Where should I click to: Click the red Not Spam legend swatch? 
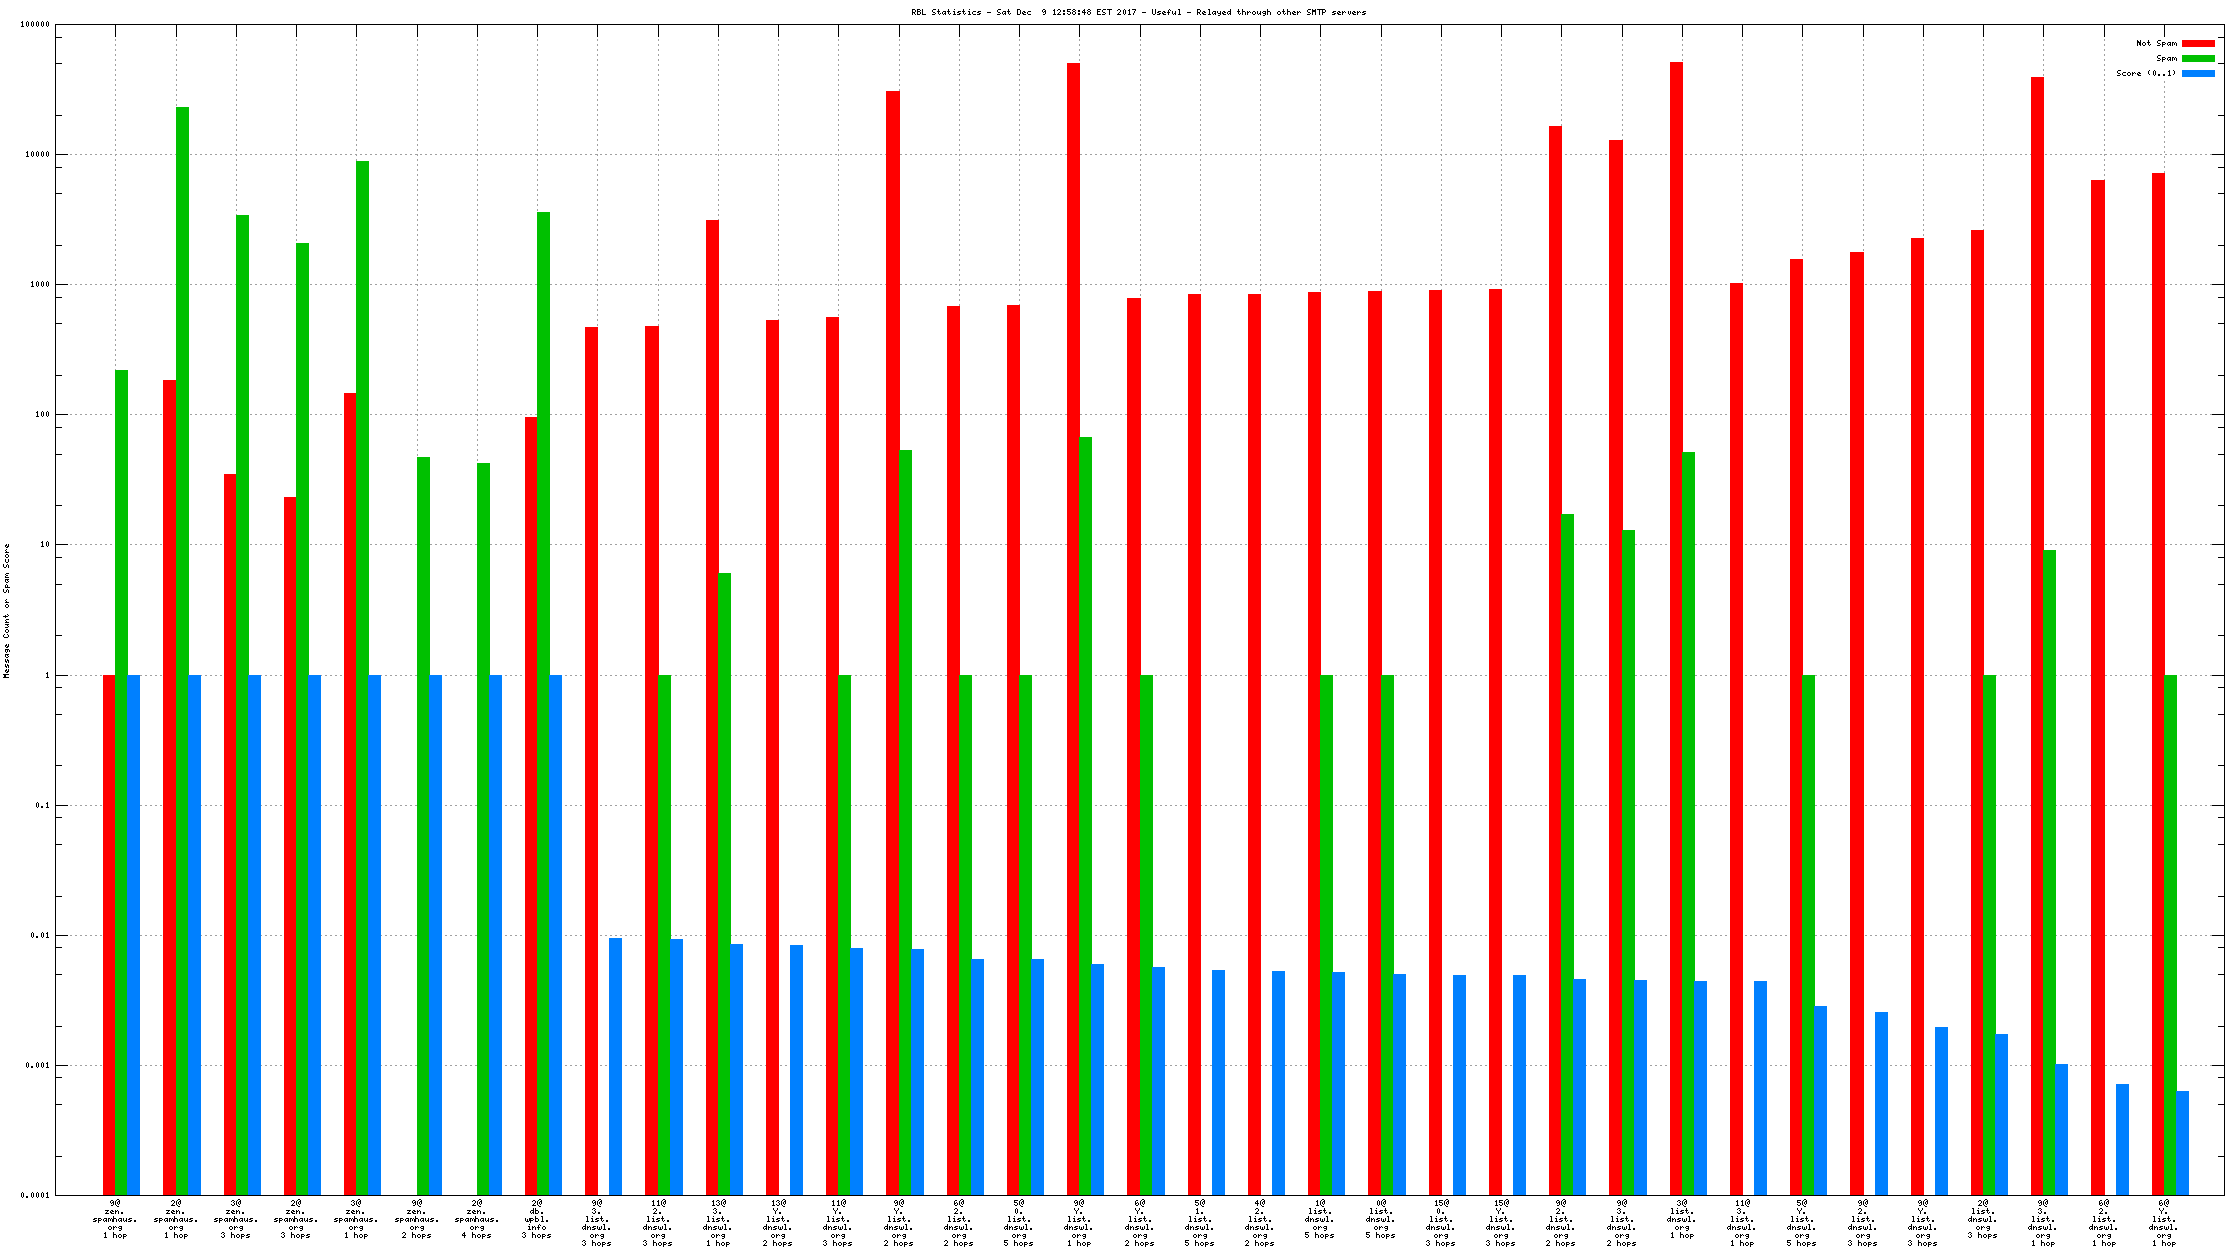2198,43
